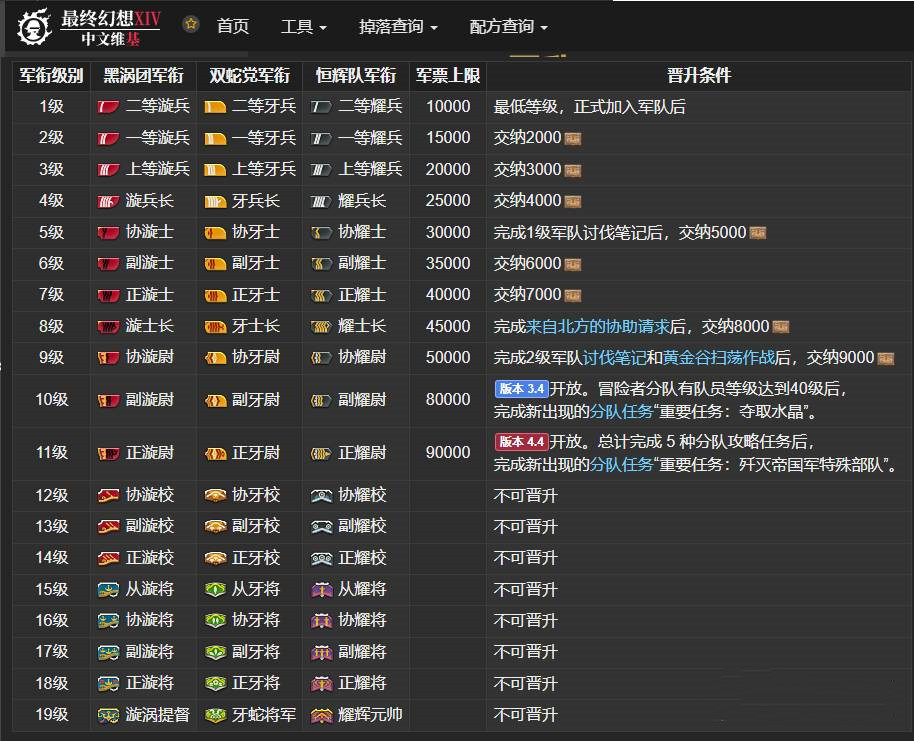Click the 漩涡提督 rank insignia icon

(109, 715)
